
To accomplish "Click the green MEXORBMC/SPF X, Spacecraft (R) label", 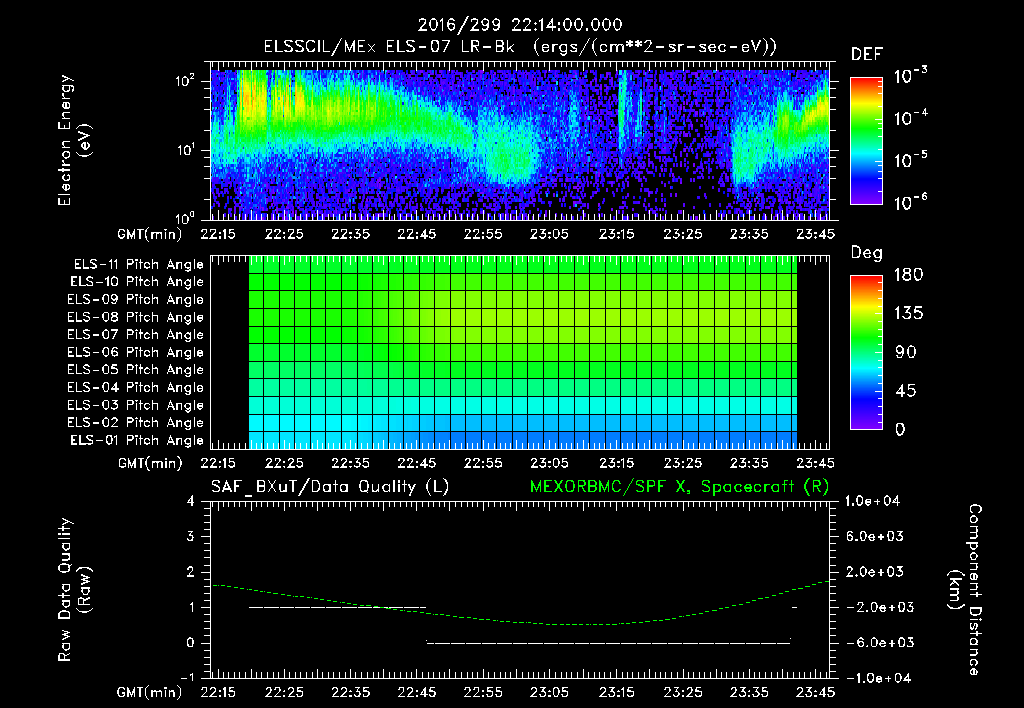I will (x=679, y=487).
